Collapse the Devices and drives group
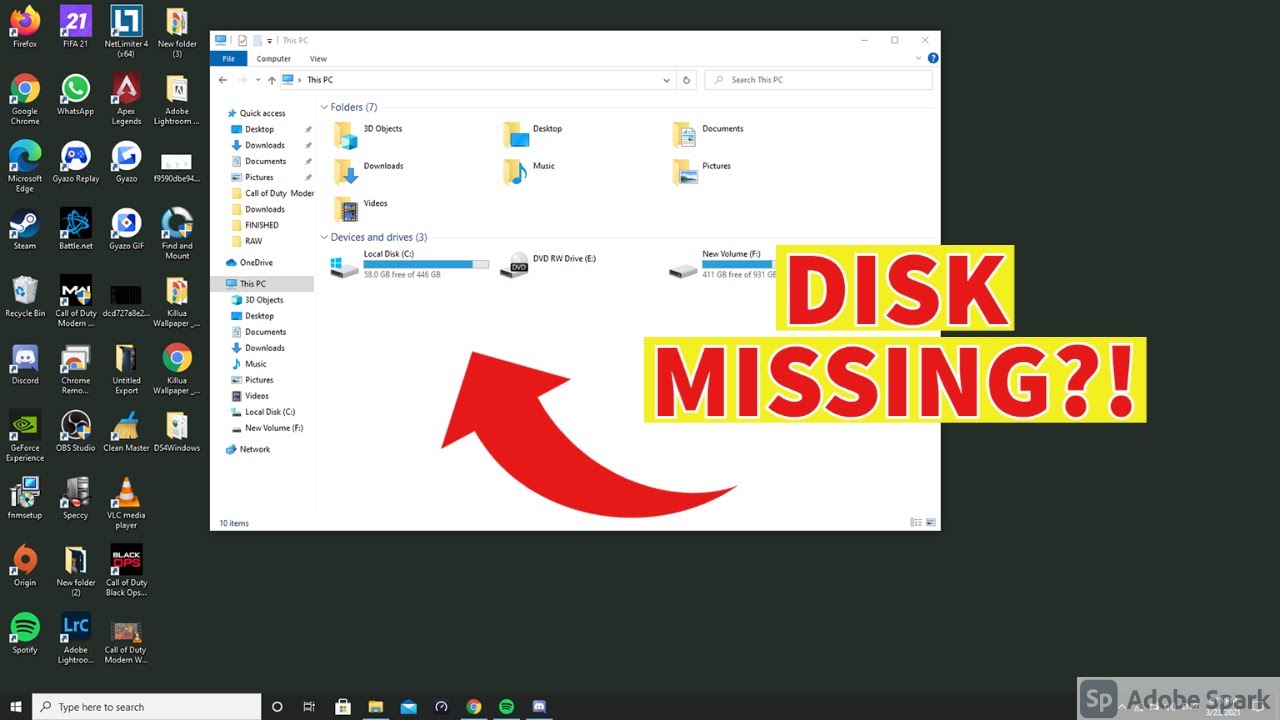This screenshot has width=1280, height=720. (x=324, y=237)
